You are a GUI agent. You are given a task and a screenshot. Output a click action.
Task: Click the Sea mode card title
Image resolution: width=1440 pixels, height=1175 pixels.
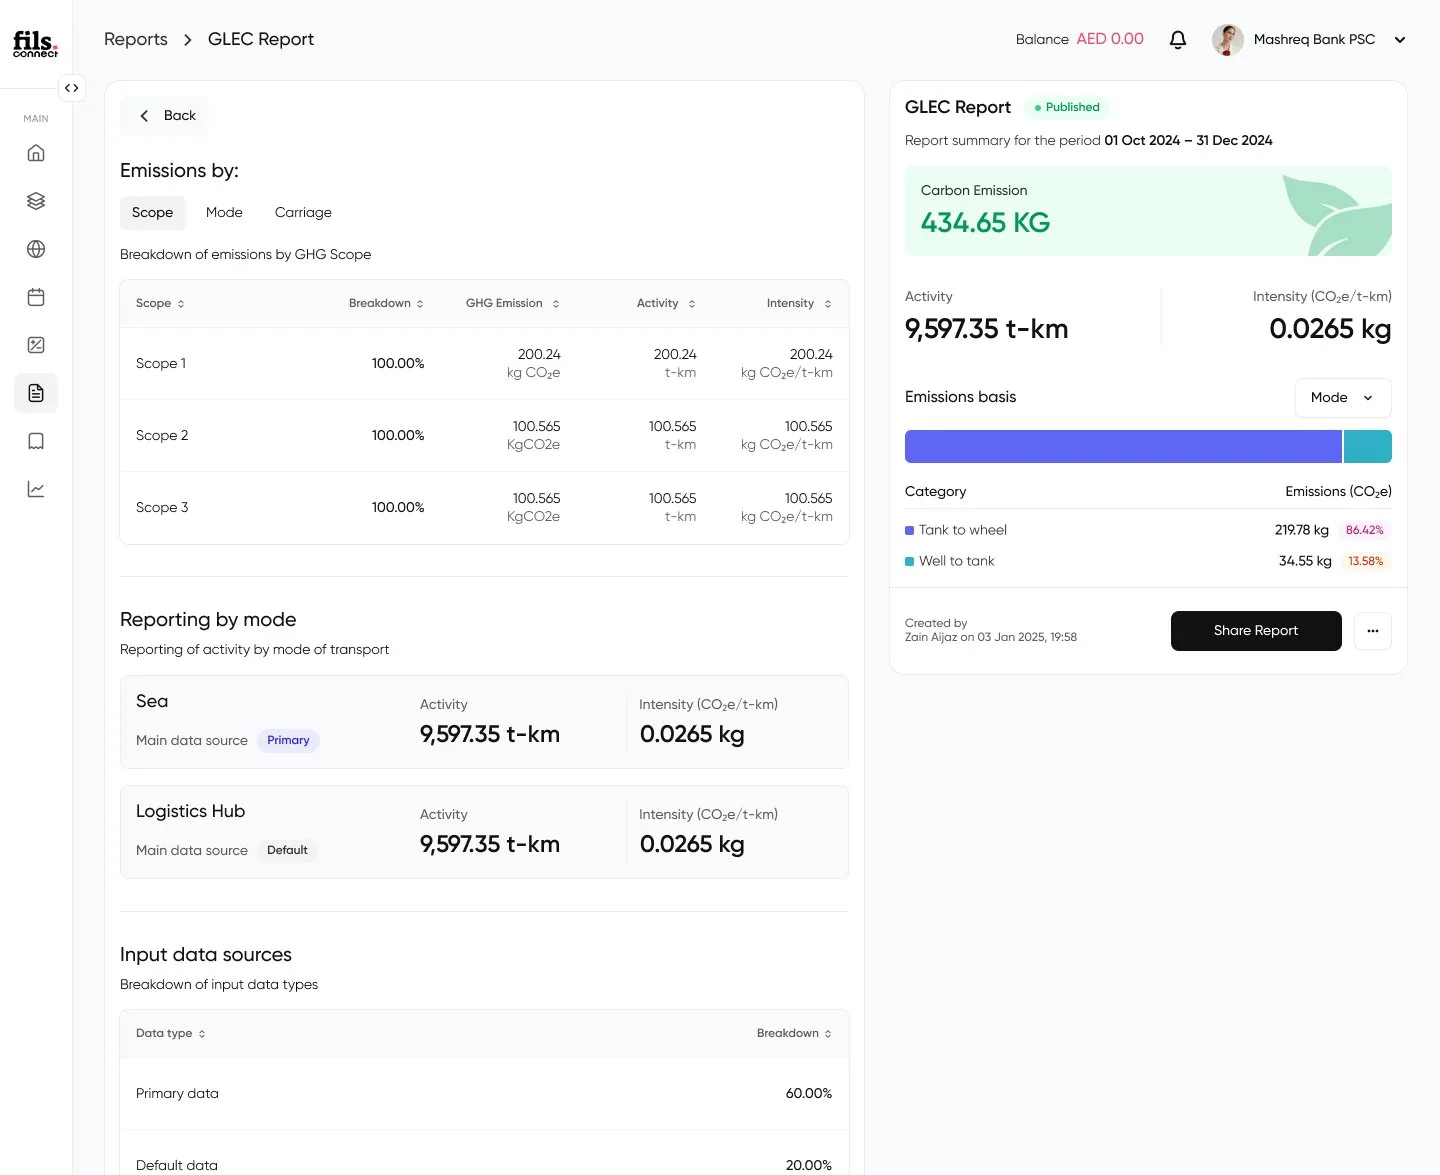152,701
